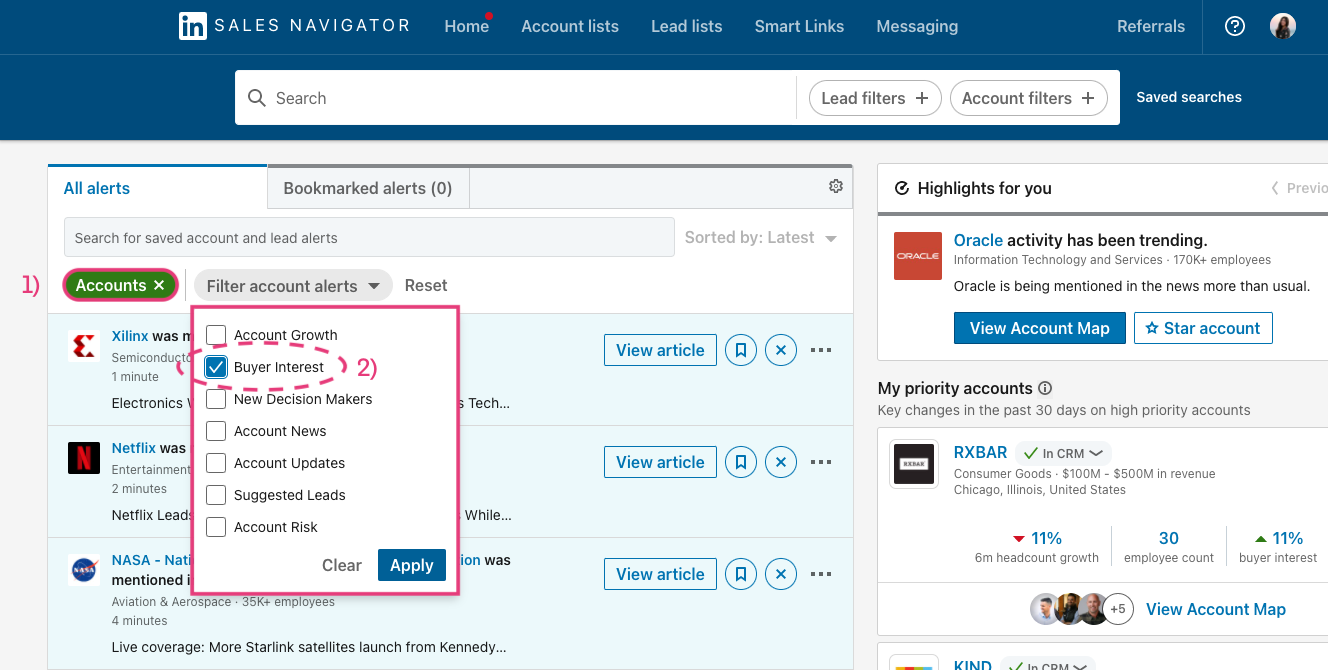Screen dimensions: 1328x670
Task: Open the Filter account alerts dropdown
Action: pos(293,286)
